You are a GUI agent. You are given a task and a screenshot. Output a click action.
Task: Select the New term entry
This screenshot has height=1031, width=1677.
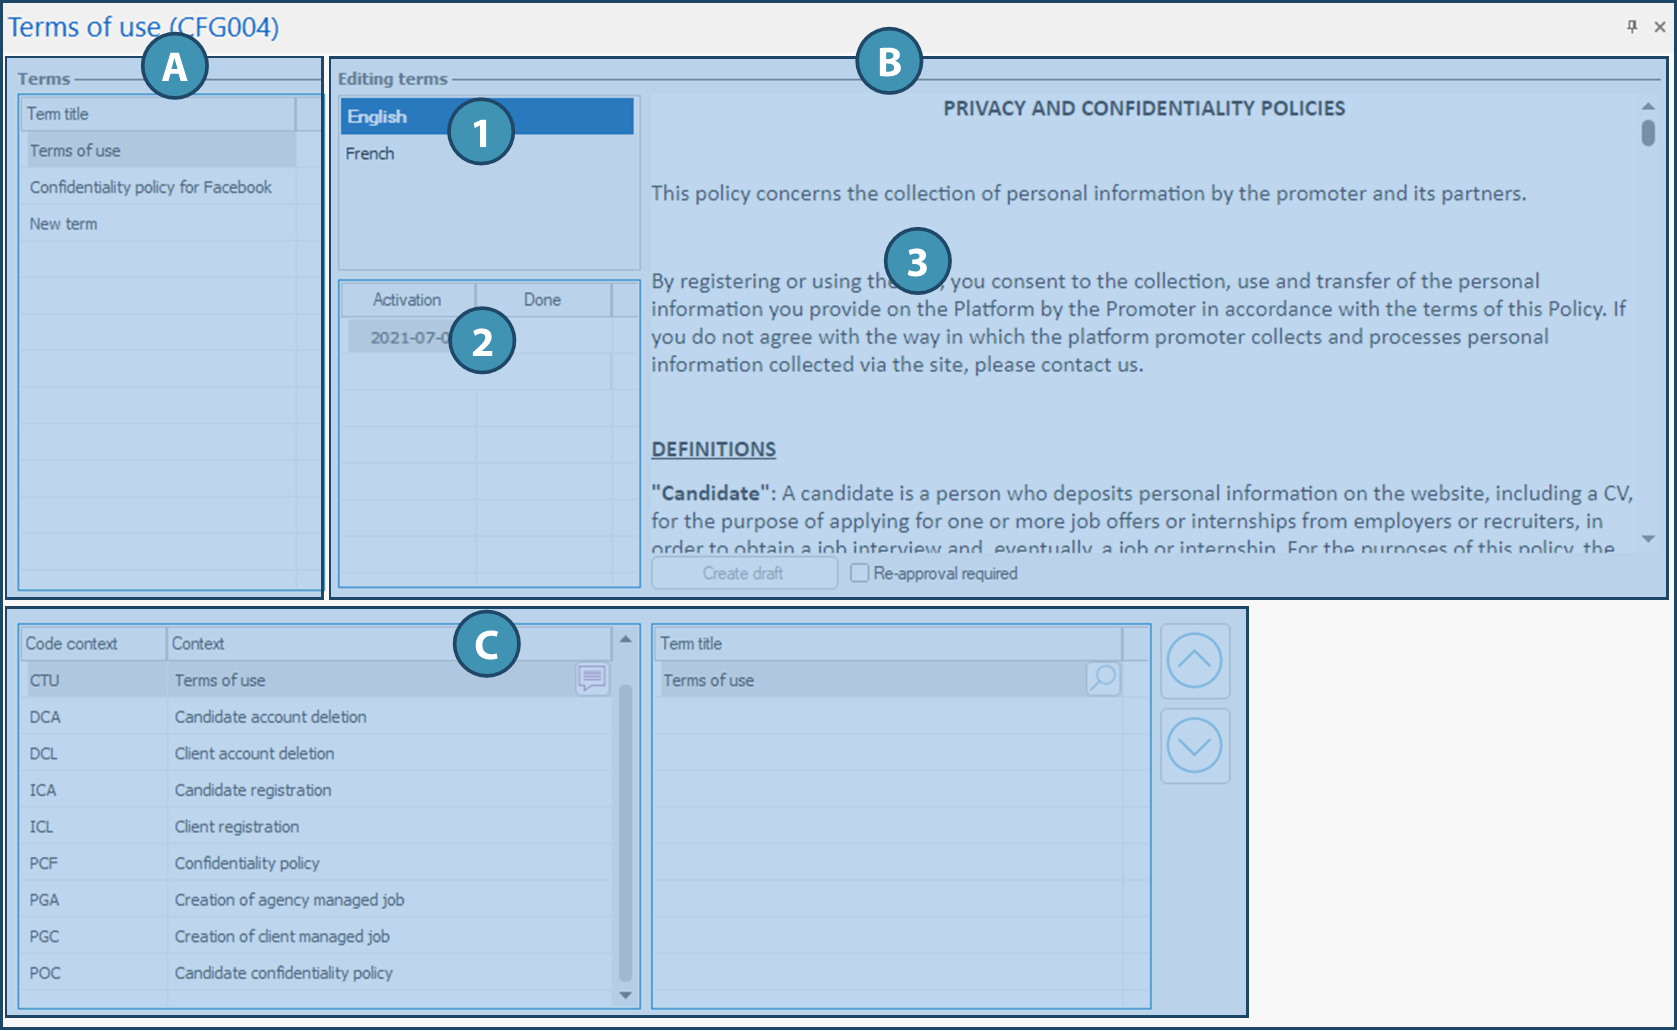[64, 224]
